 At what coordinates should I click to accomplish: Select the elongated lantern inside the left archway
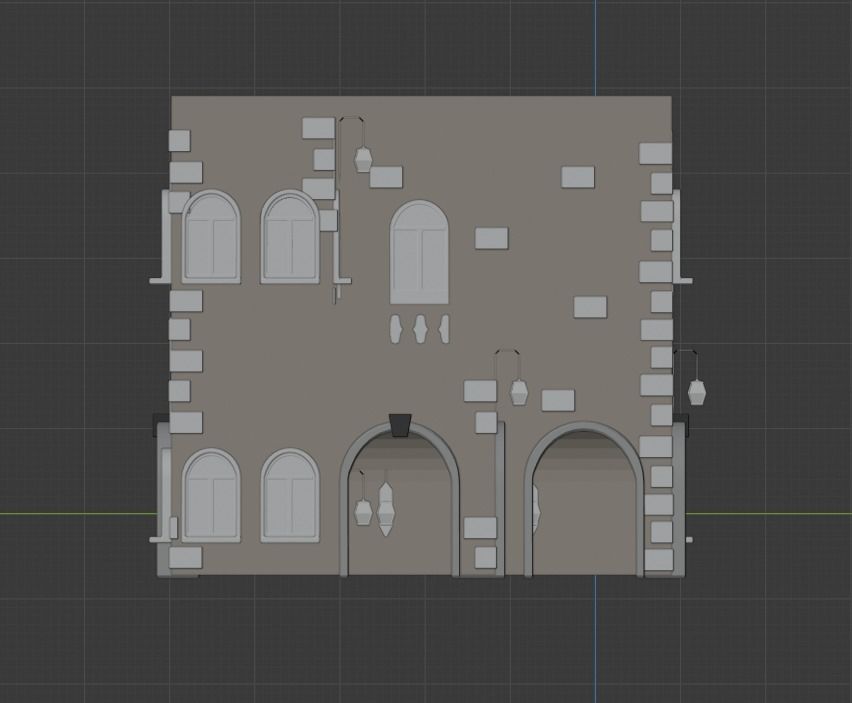click(x=385, y=509)
